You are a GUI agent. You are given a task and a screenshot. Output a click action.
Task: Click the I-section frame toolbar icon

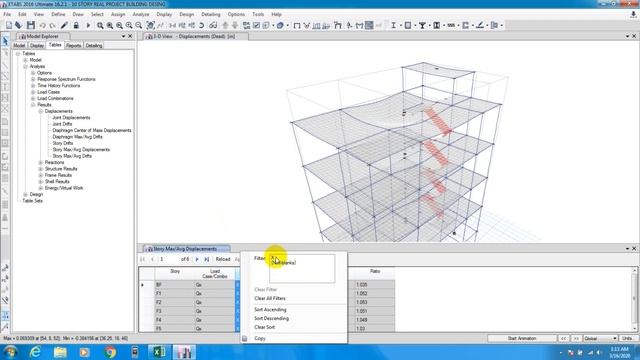point(393,25)
